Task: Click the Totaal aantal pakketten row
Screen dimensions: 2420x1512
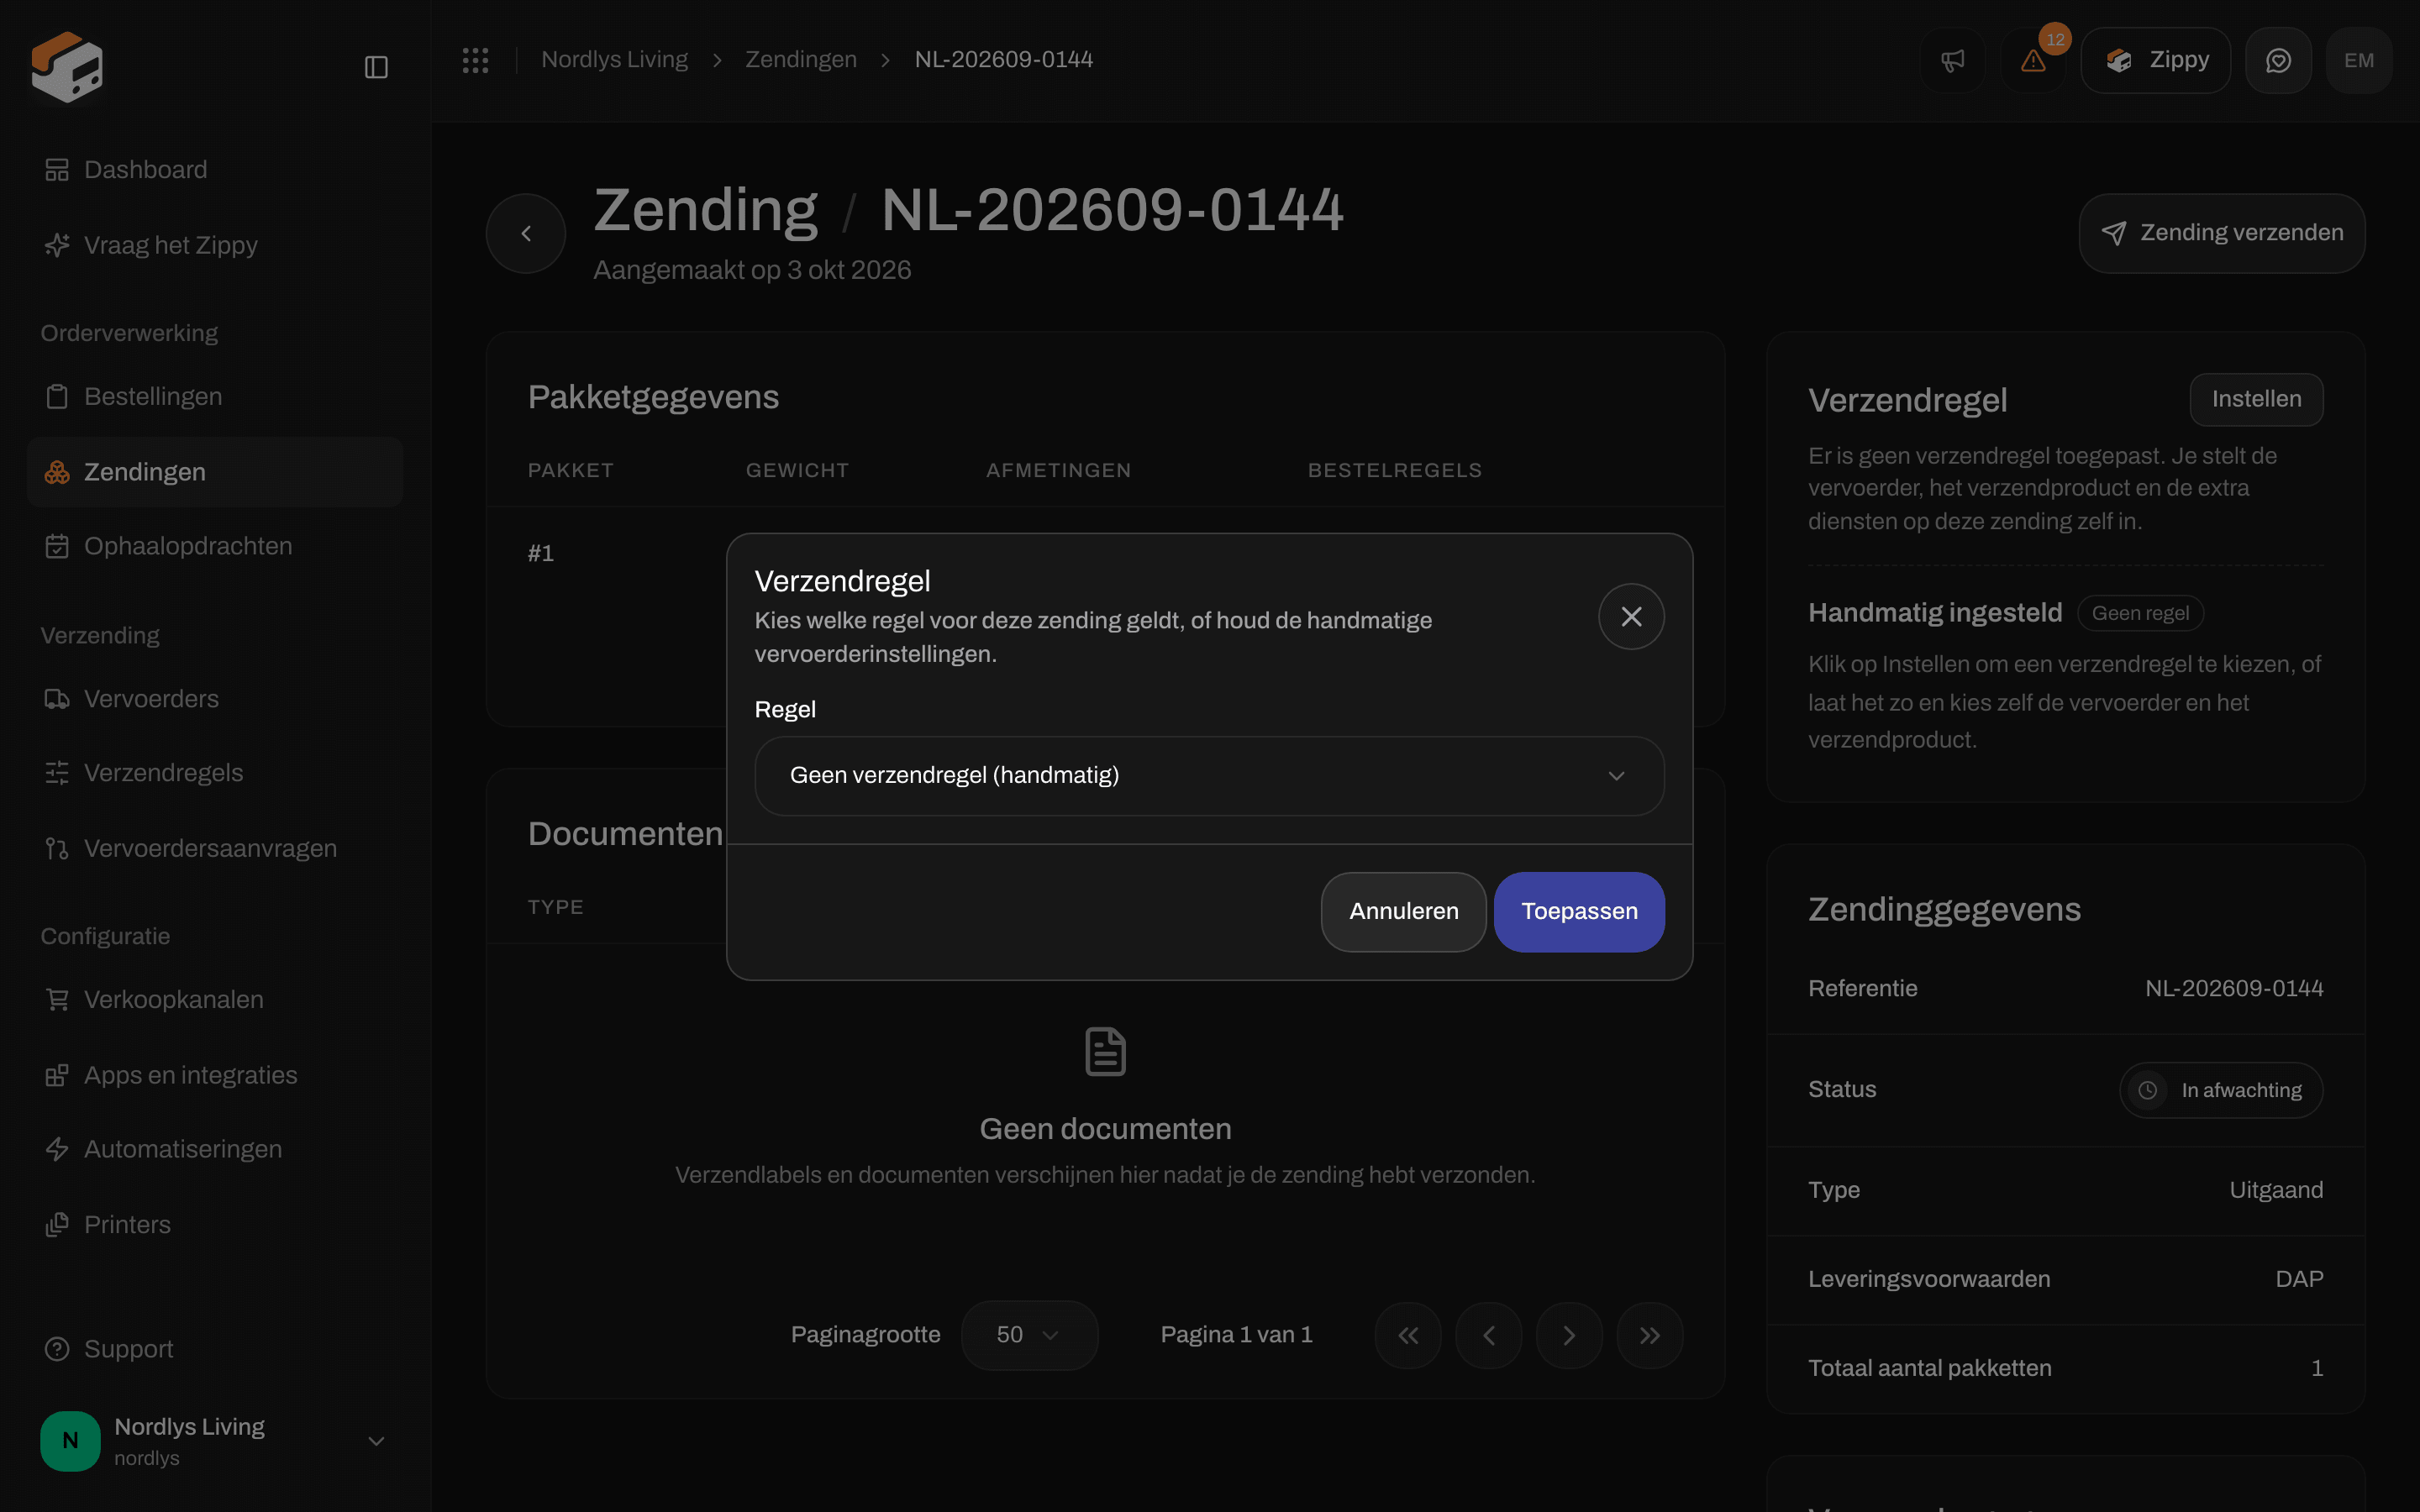Action: [2065, 1369]
